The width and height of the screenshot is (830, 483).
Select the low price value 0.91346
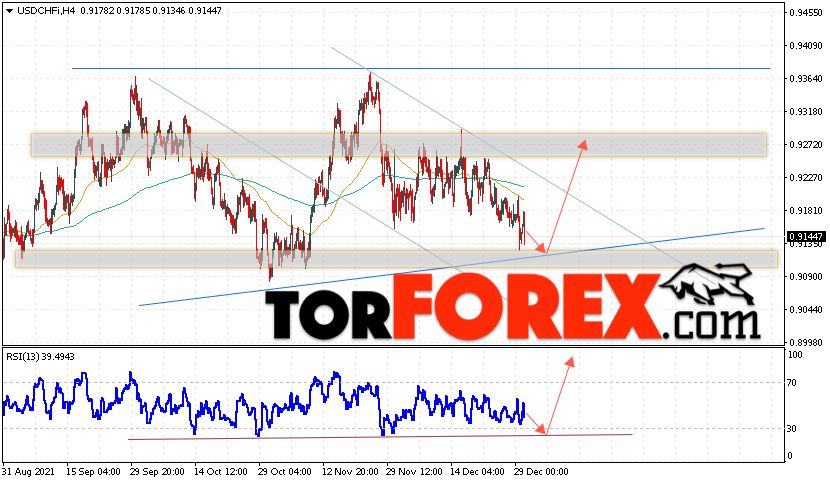pos(169,11)
